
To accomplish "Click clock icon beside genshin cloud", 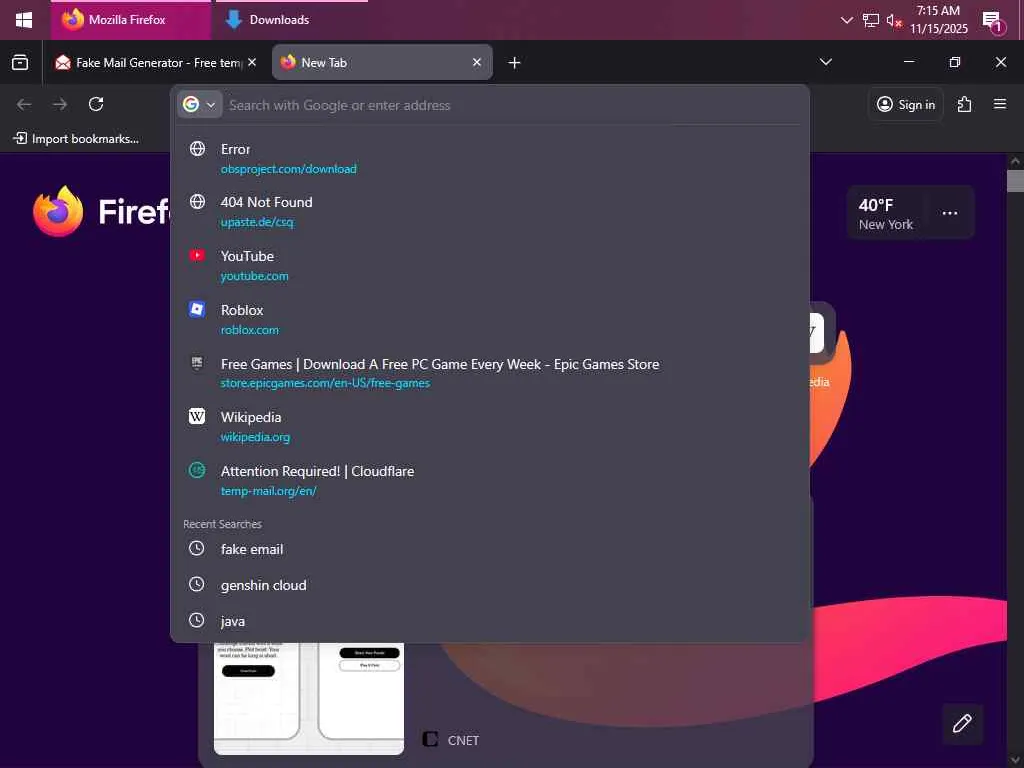I will tap(197, 584).
